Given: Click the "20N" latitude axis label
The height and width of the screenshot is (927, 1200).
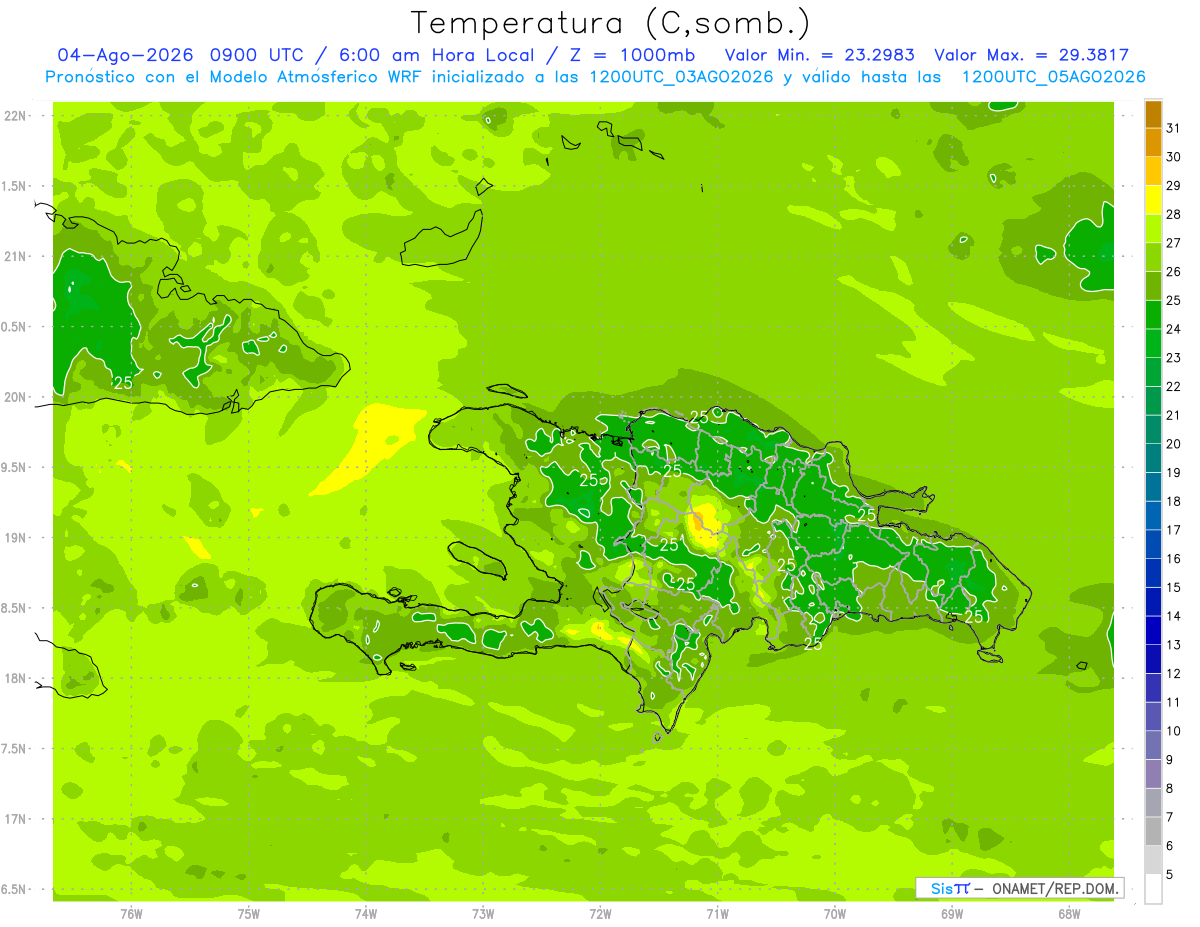Looking at the screenshot, I should pos(16,397).
